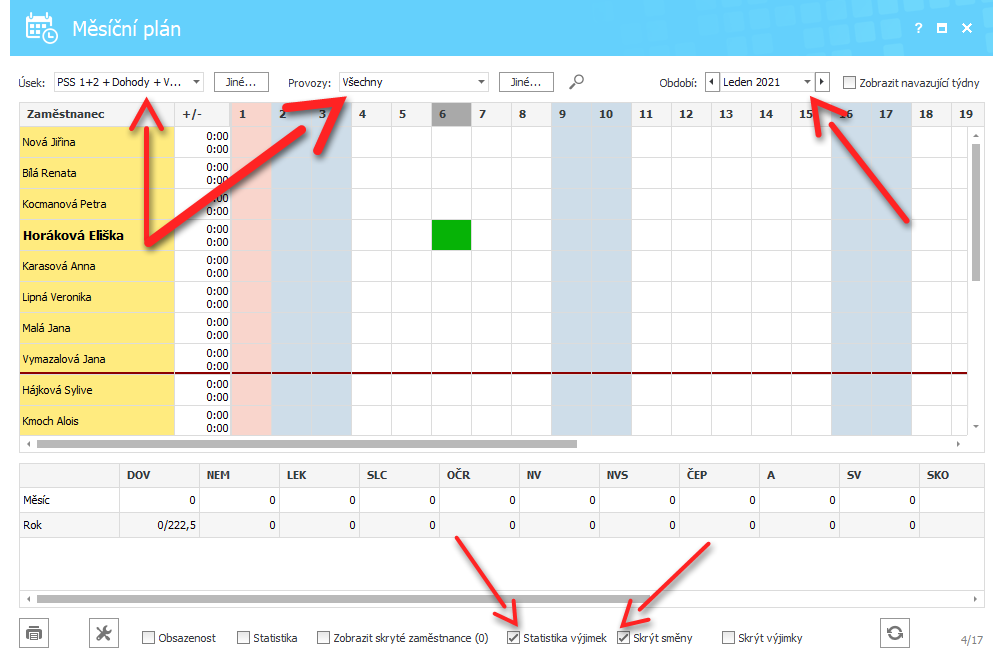The width and height of the screenshot is (1003, 662).
Task: Click day 6 column header
Action: coord(452,114)
